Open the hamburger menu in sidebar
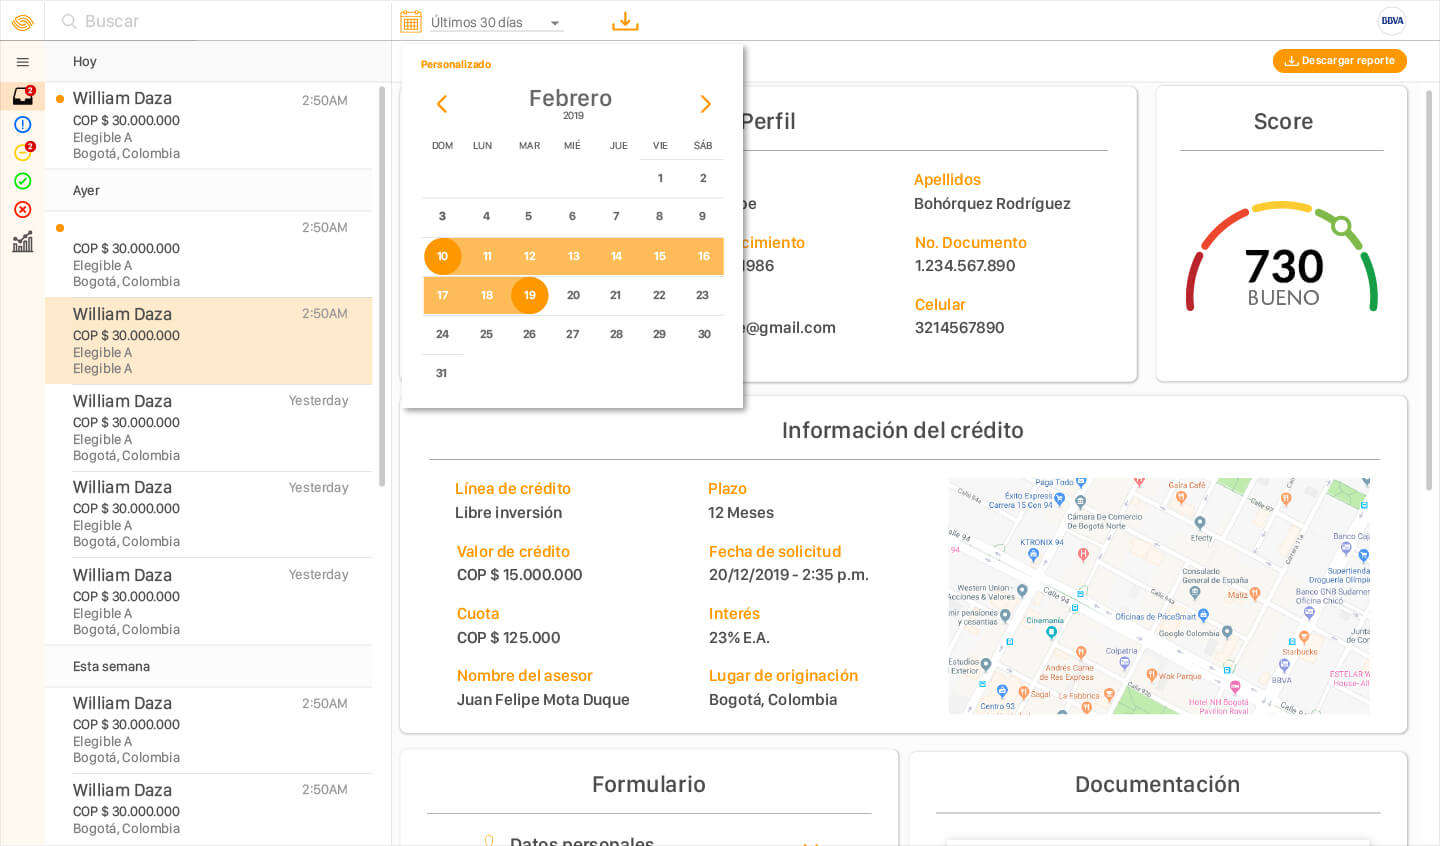This screenshot has height=846, width=1440. (x=22, y=62)
